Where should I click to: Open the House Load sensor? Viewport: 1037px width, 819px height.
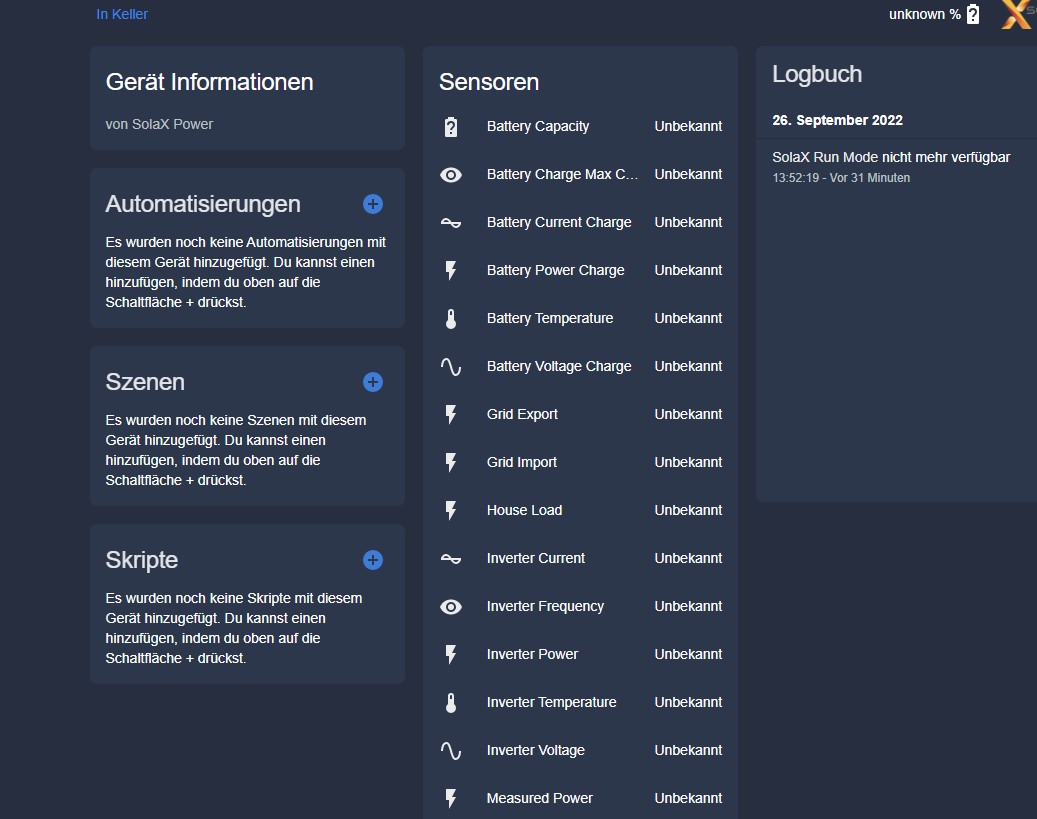point(581,510)
